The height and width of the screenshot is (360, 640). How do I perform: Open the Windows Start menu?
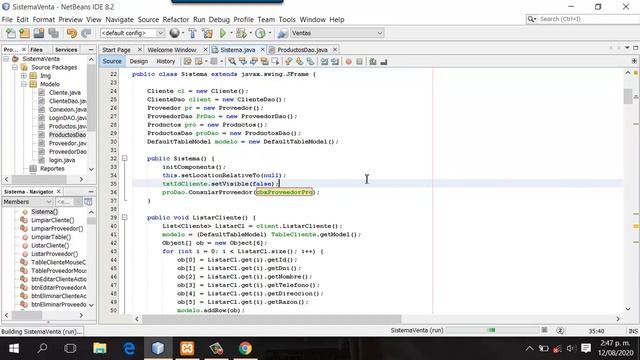(x=14, y=348)
